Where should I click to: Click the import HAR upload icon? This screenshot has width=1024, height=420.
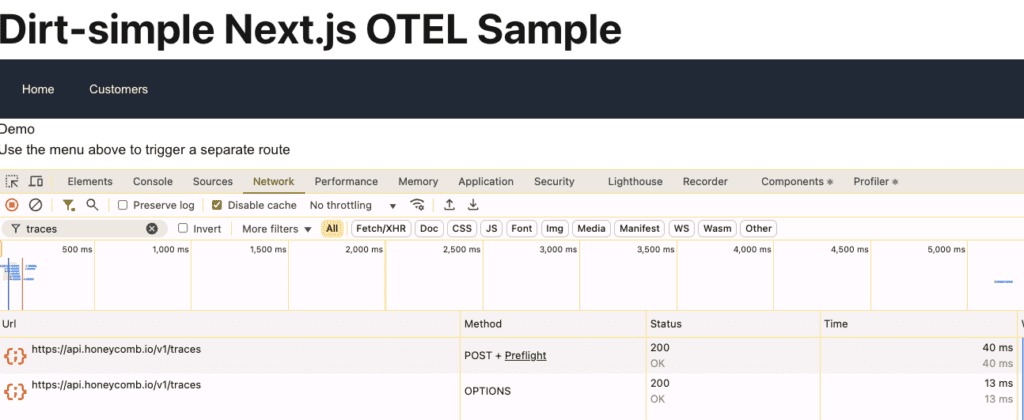[450, 205]
